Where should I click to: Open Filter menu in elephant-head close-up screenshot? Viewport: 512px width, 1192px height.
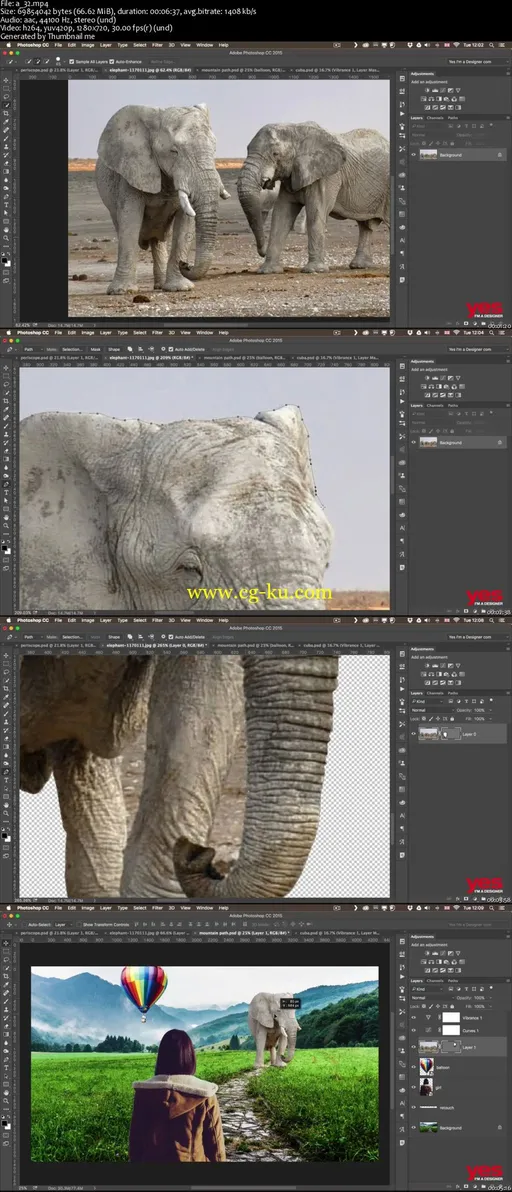(157, 332)
